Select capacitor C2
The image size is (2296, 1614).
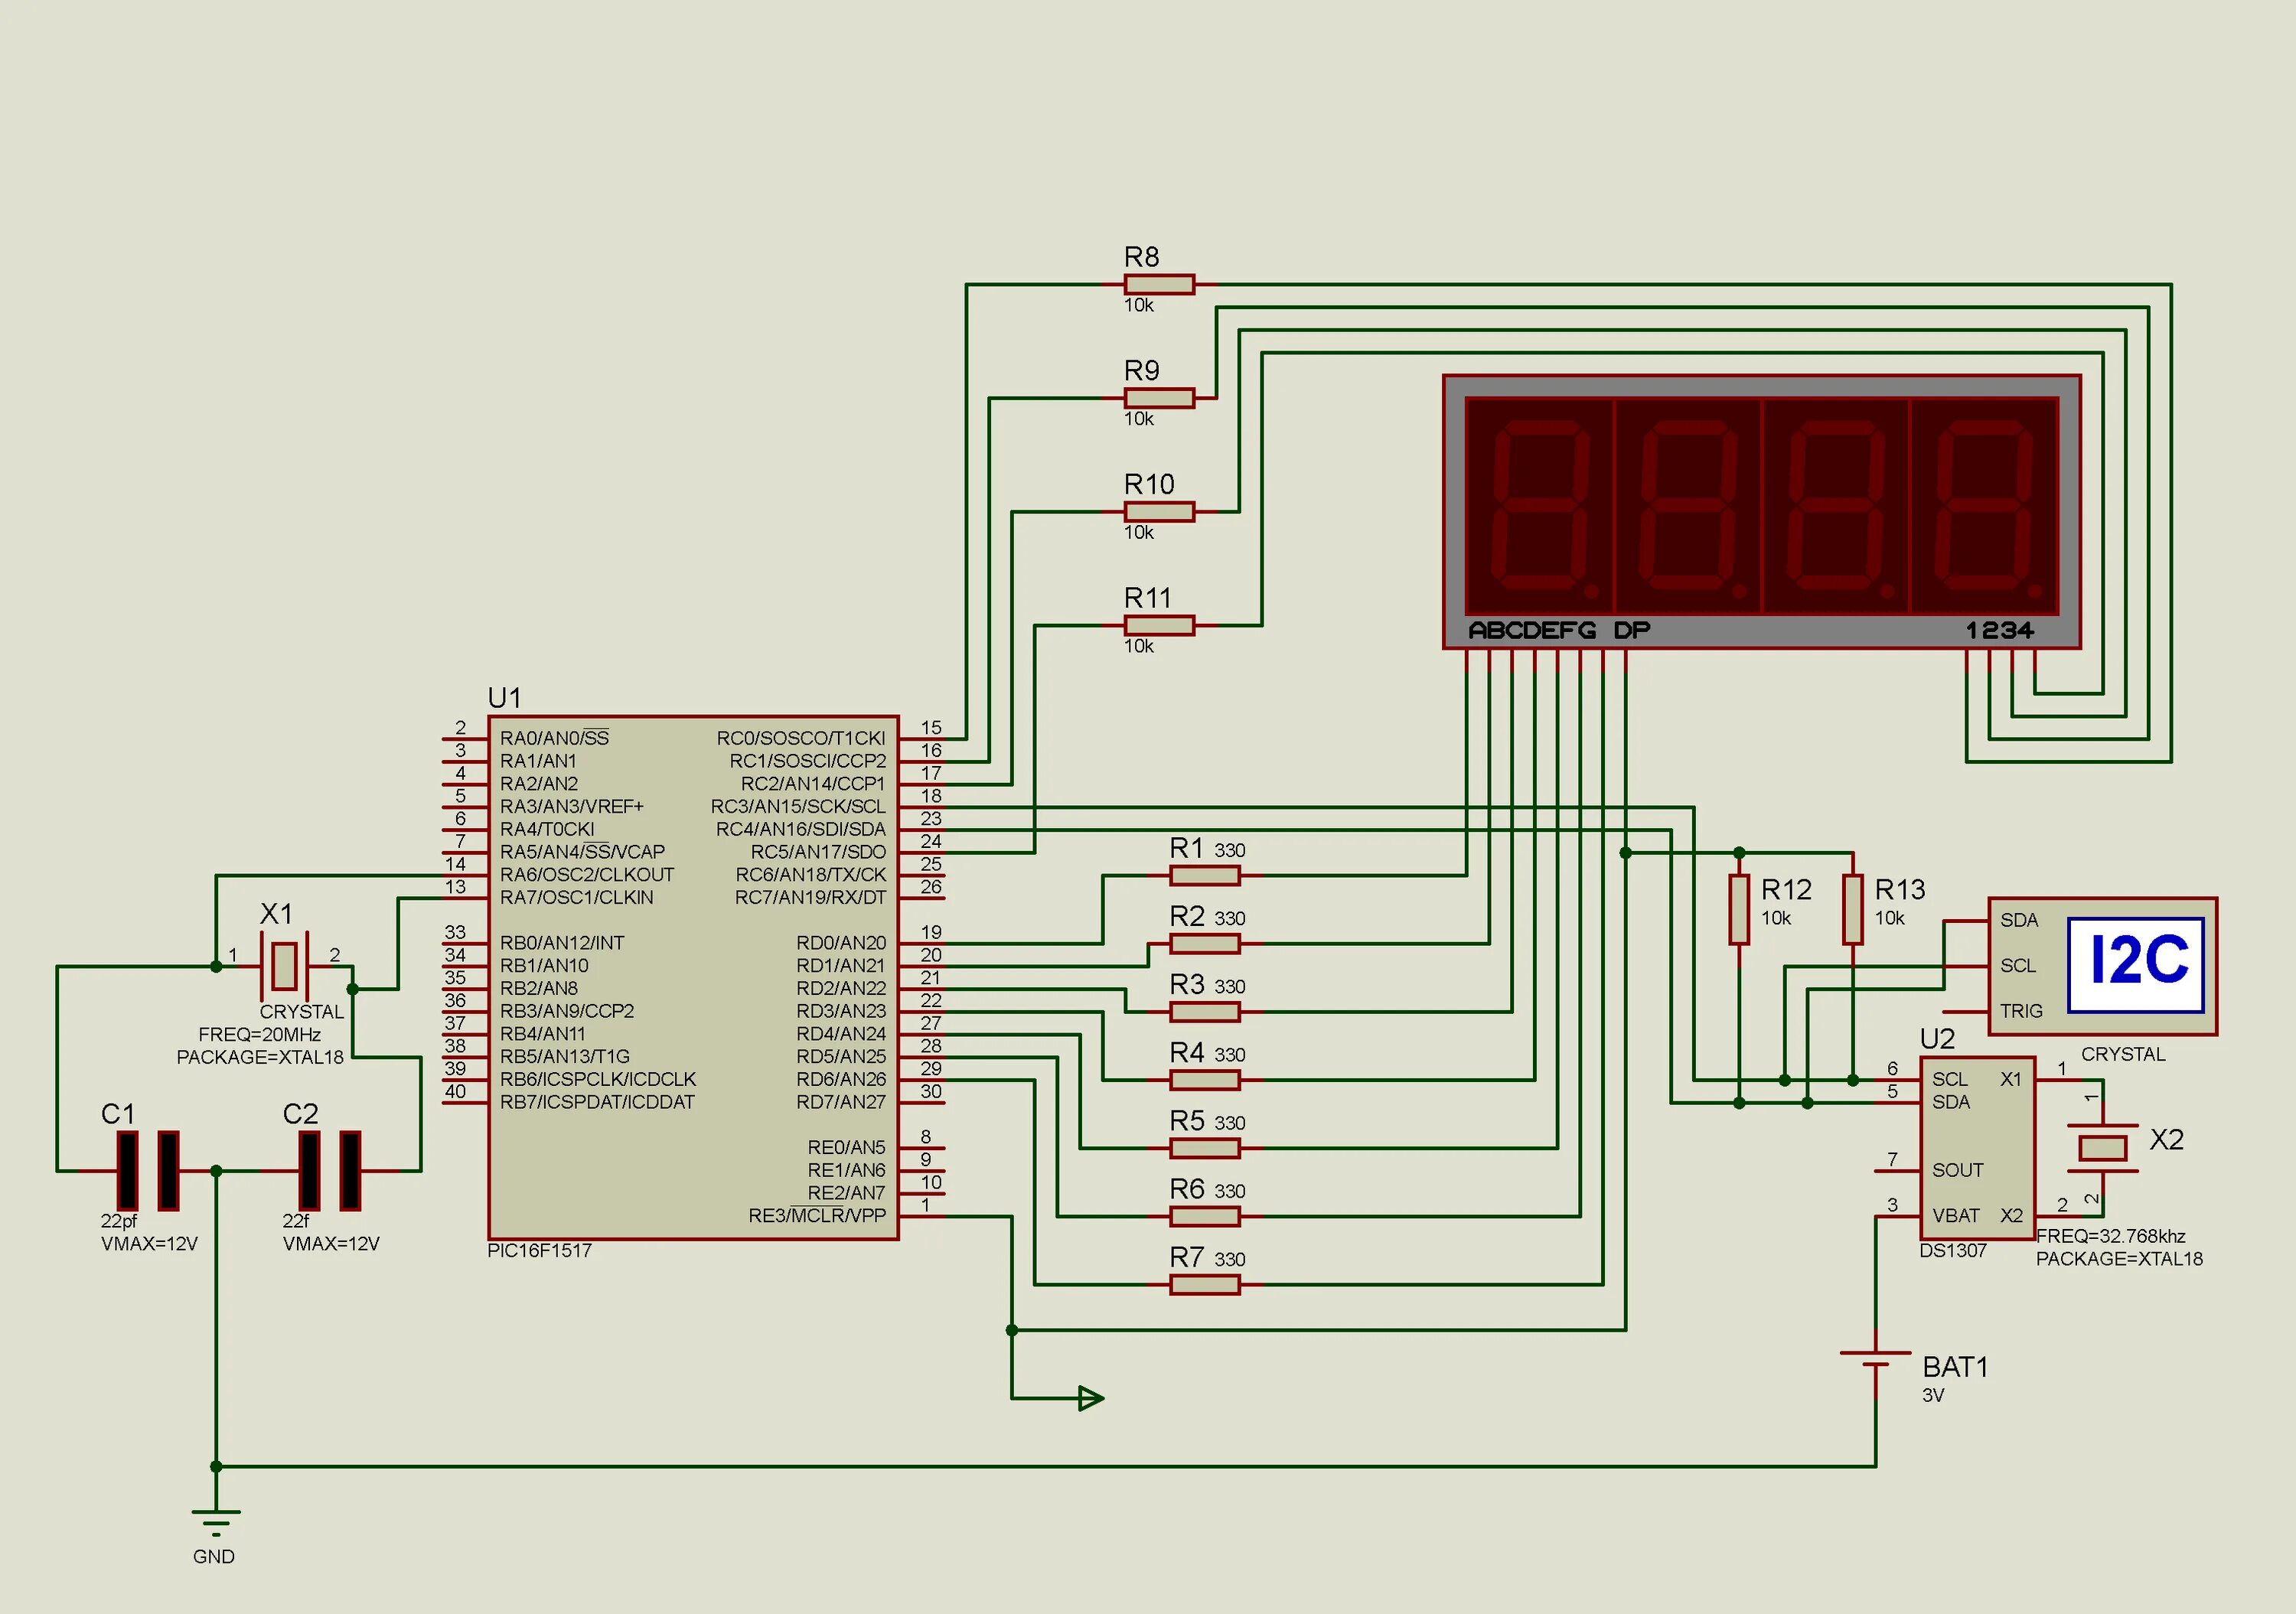pos(330,1170)
